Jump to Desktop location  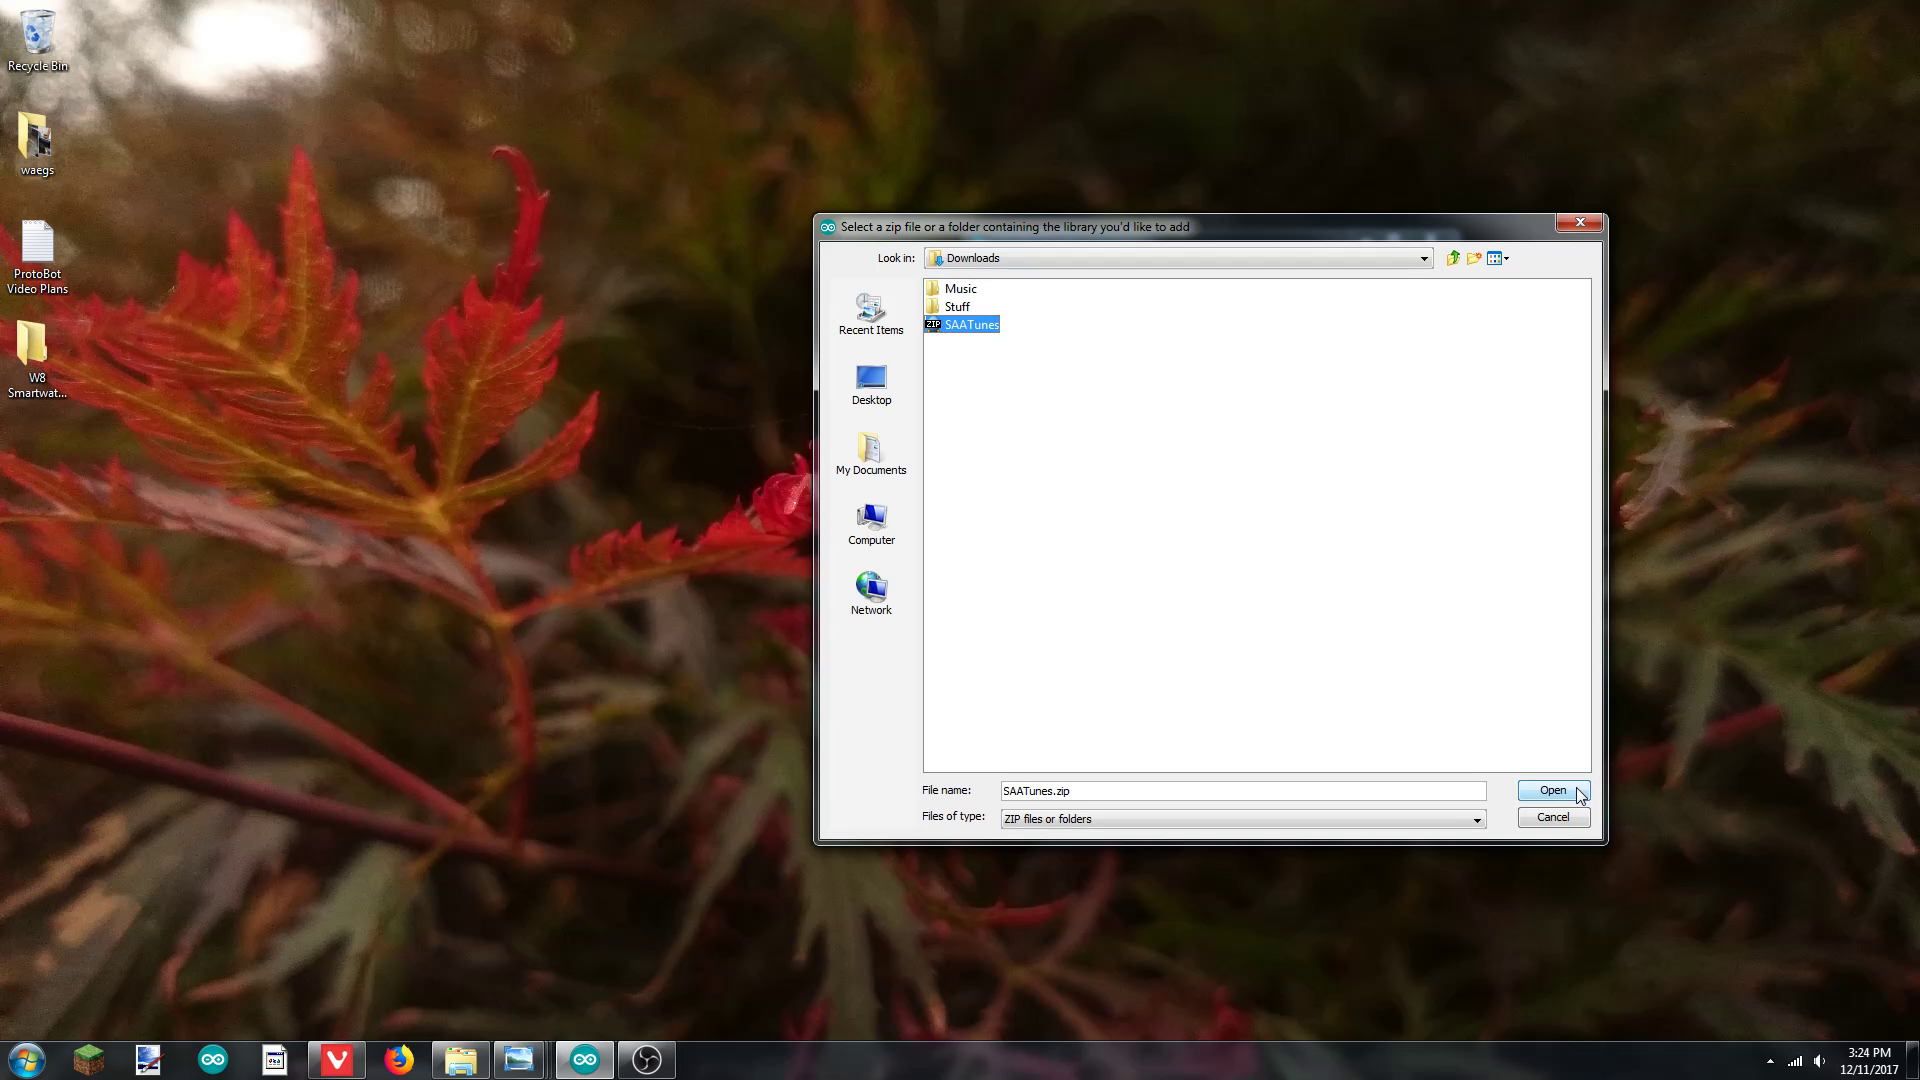tap(870, 384)
